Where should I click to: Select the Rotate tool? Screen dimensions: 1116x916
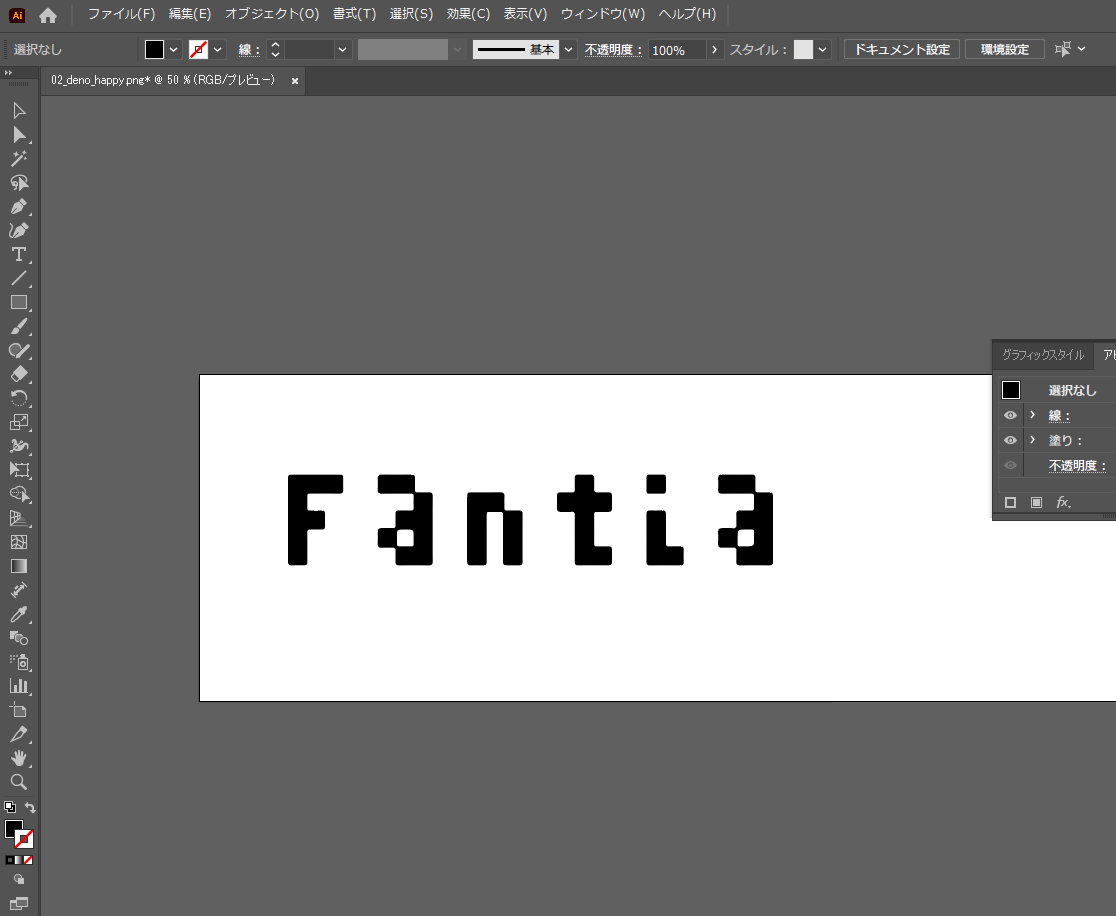pyautogui.click(x=19, y=399)
